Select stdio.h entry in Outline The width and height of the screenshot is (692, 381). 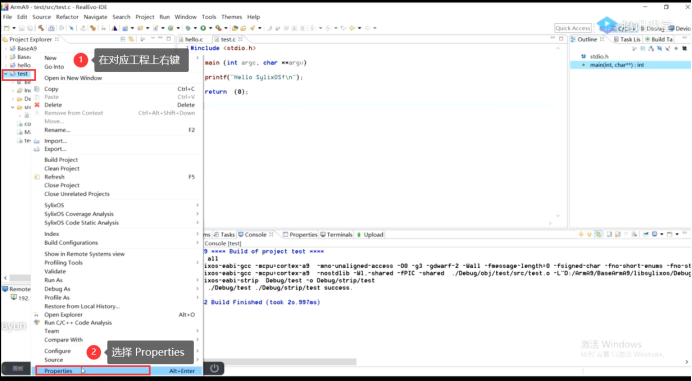click(x=599, y=57)
